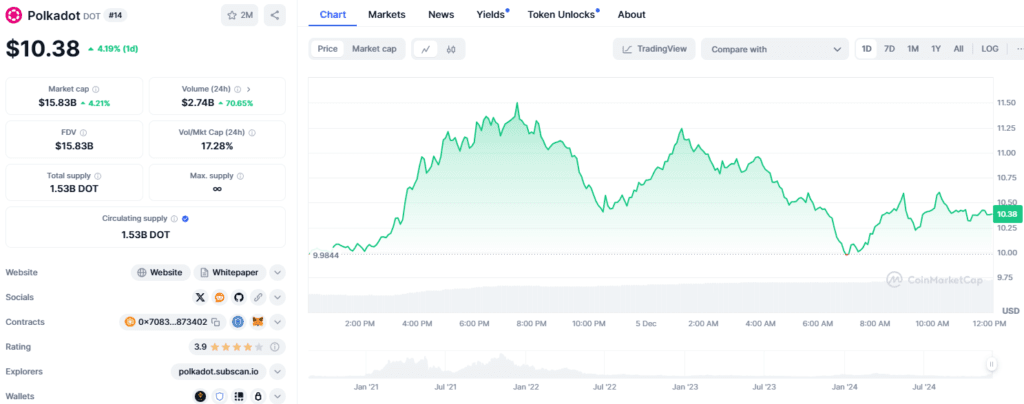Open the QR-style wallet icon
The image size is (1024, 404).
pos(238,396)
